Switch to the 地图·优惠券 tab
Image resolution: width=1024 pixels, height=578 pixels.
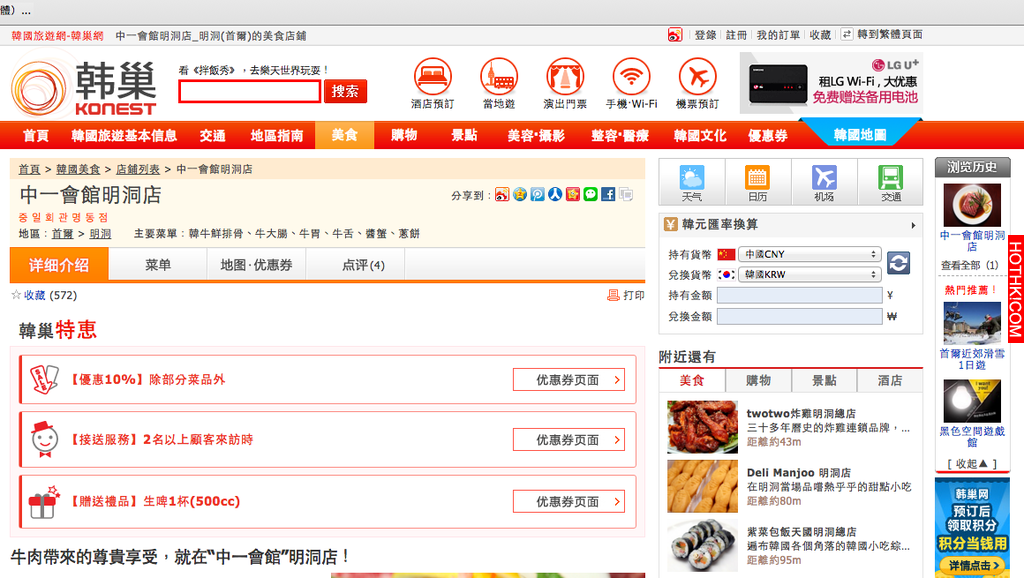tap(256, 265)
